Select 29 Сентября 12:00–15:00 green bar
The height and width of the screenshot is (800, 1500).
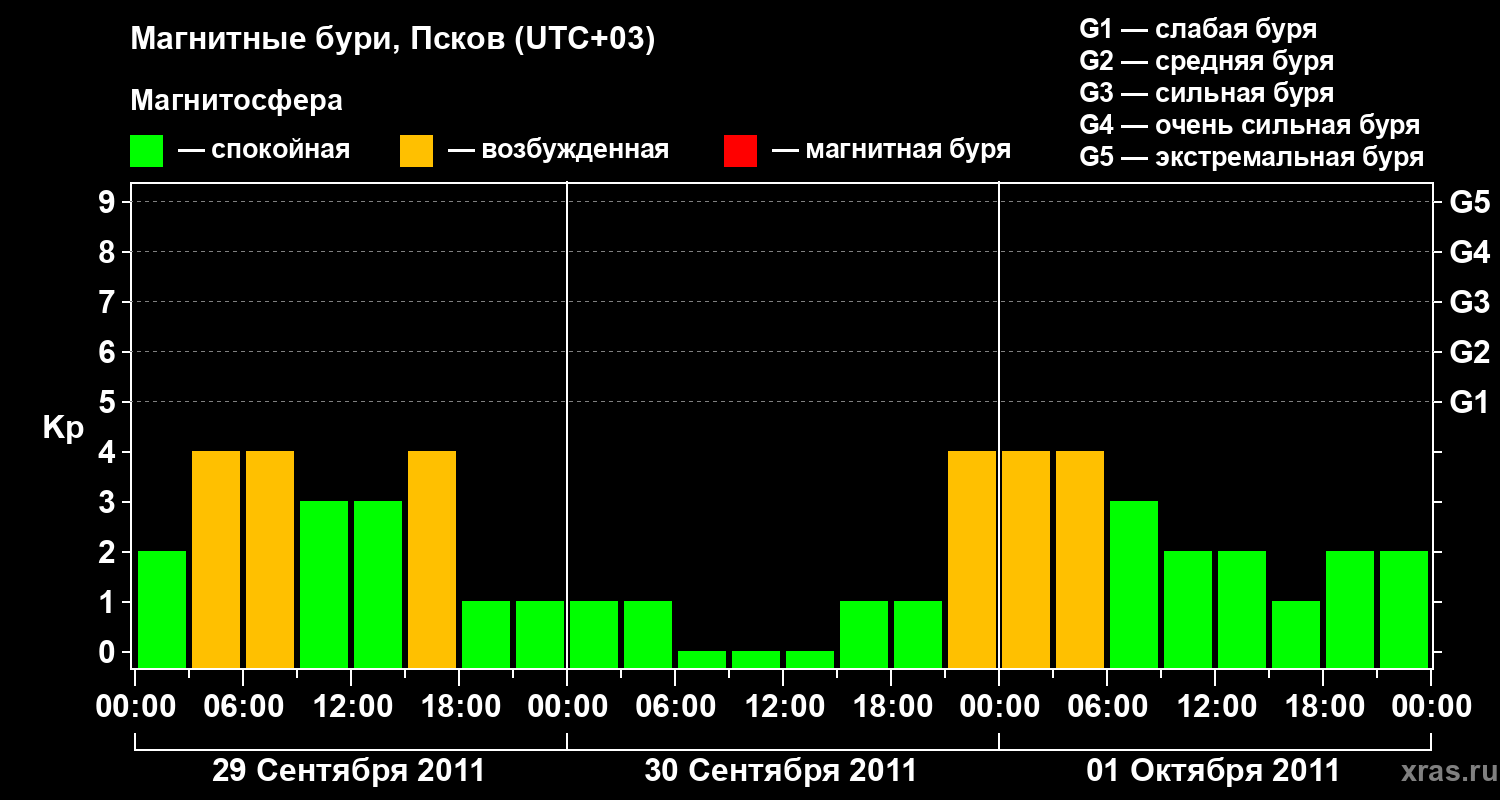click(378, 584)
